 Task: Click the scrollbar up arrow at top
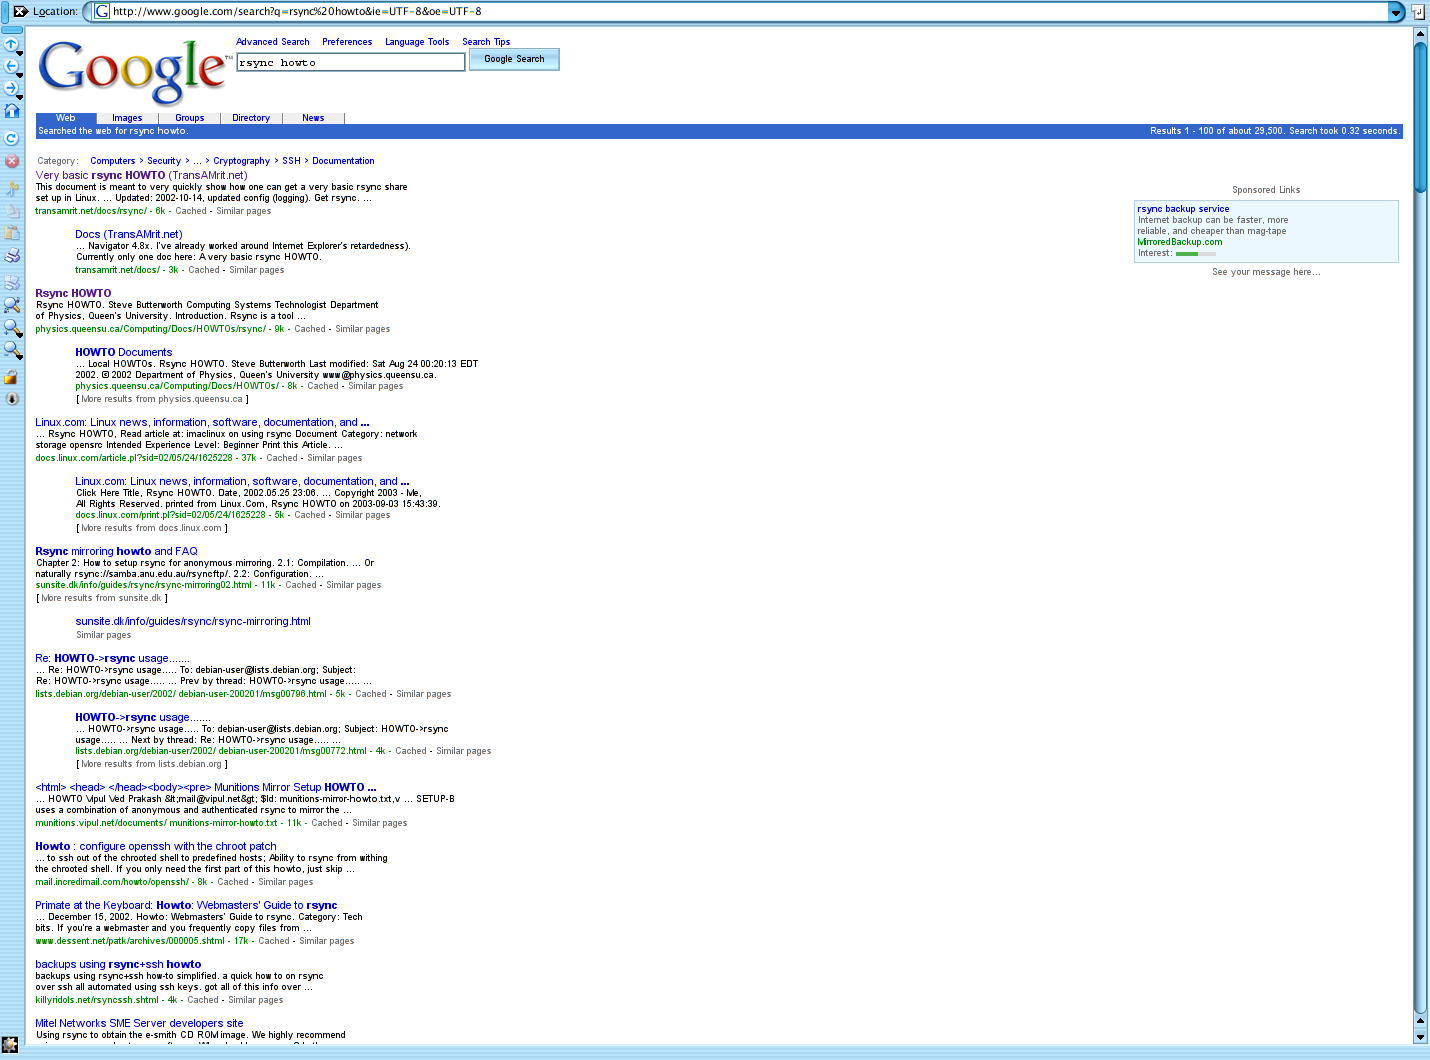[1420, 33]
